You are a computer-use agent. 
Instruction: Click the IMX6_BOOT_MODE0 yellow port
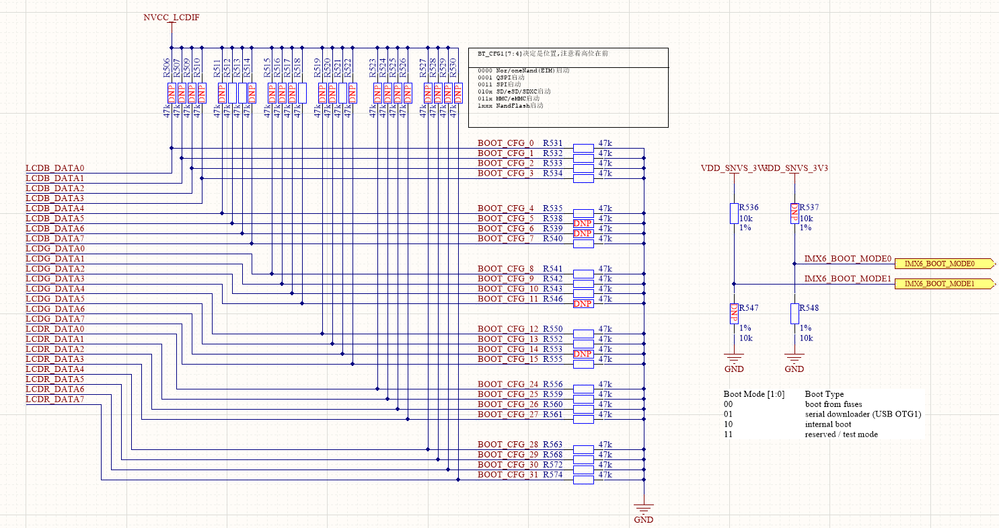tap(945, 264)
